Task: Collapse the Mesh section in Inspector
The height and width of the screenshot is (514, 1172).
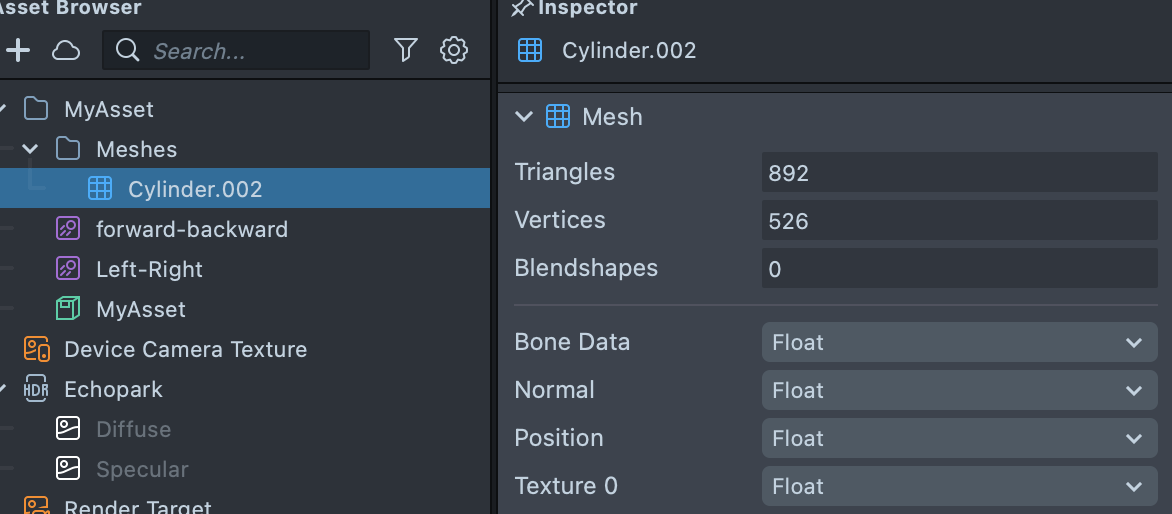Action: [524, 117]
